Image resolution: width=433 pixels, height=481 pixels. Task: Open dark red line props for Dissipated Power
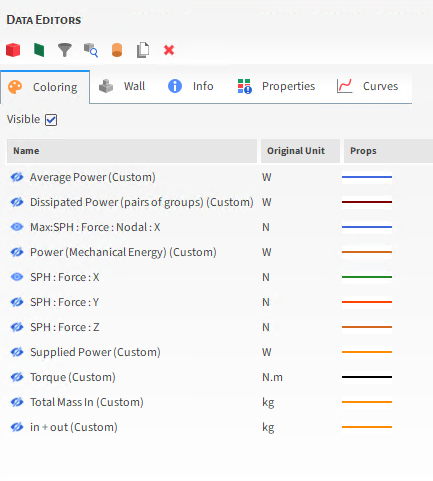367,202
